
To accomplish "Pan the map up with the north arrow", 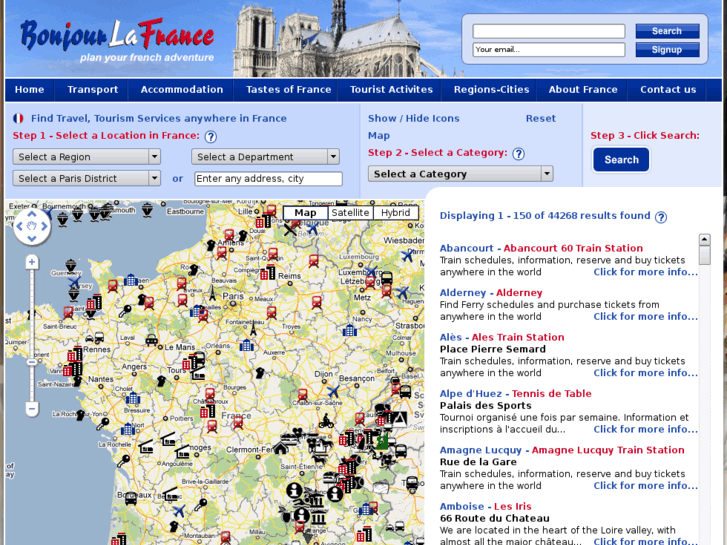I will 32,214.
